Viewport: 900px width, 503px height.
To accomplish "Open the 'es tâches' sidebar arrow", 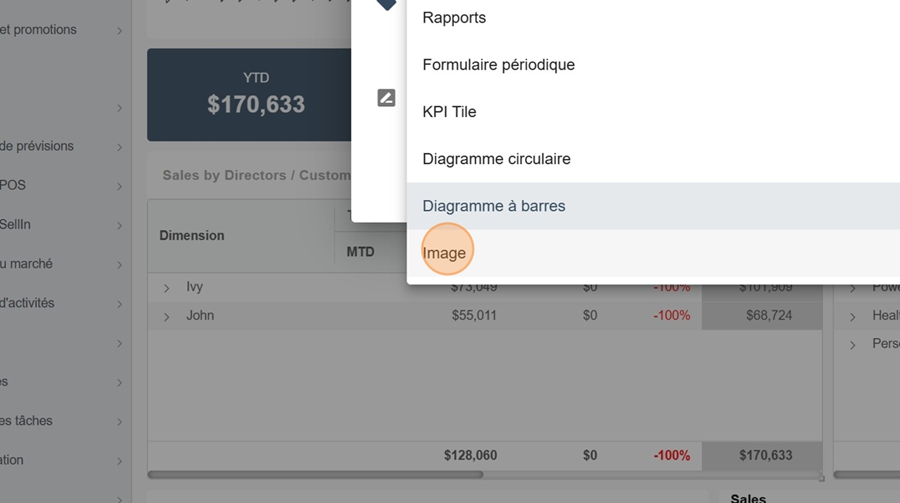I will coord(119,422).
